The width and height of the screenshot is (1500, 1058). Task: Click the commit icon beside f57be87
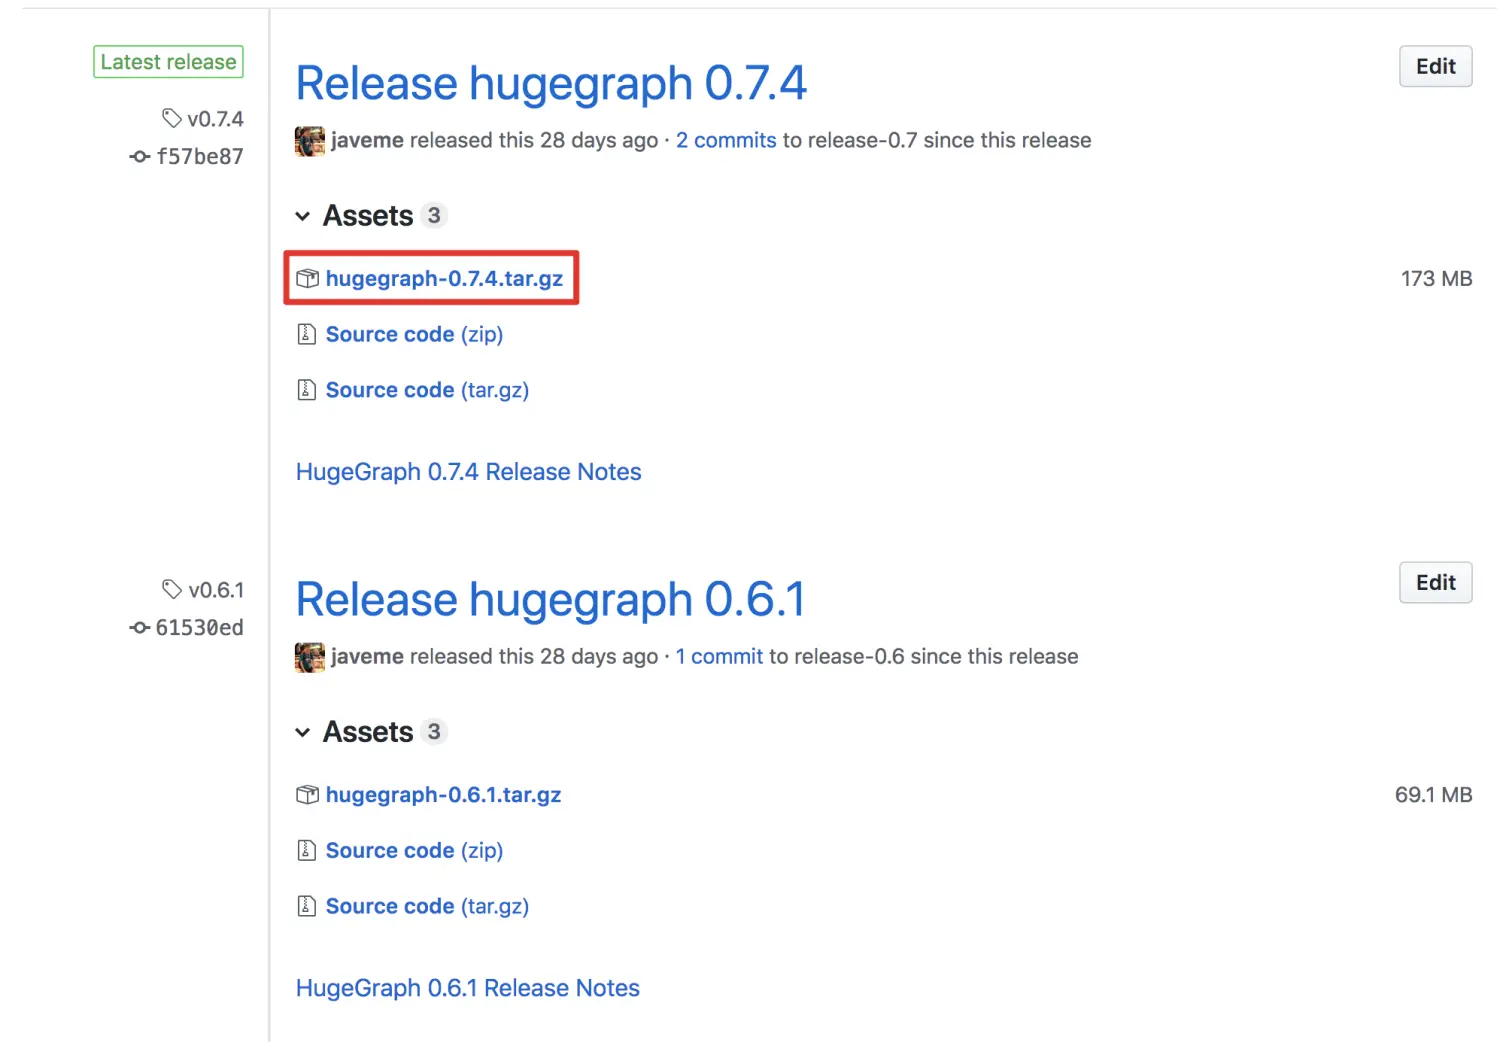(x=140, y=157)
